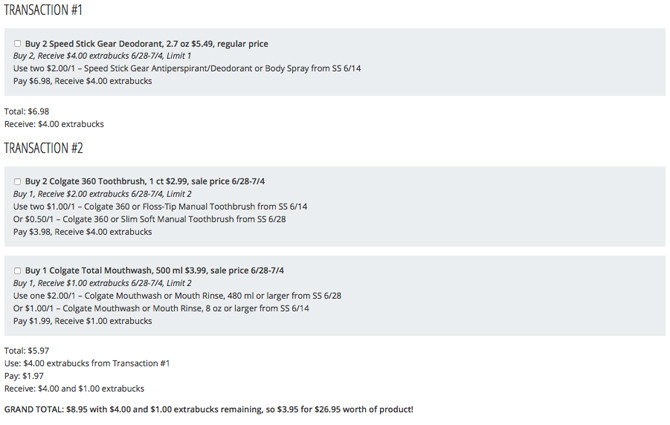670x425 pixels.
Task: Click 'Pay $6.98, Receive $4.00 extrabucks' text
Action: (x=82, y=81)
